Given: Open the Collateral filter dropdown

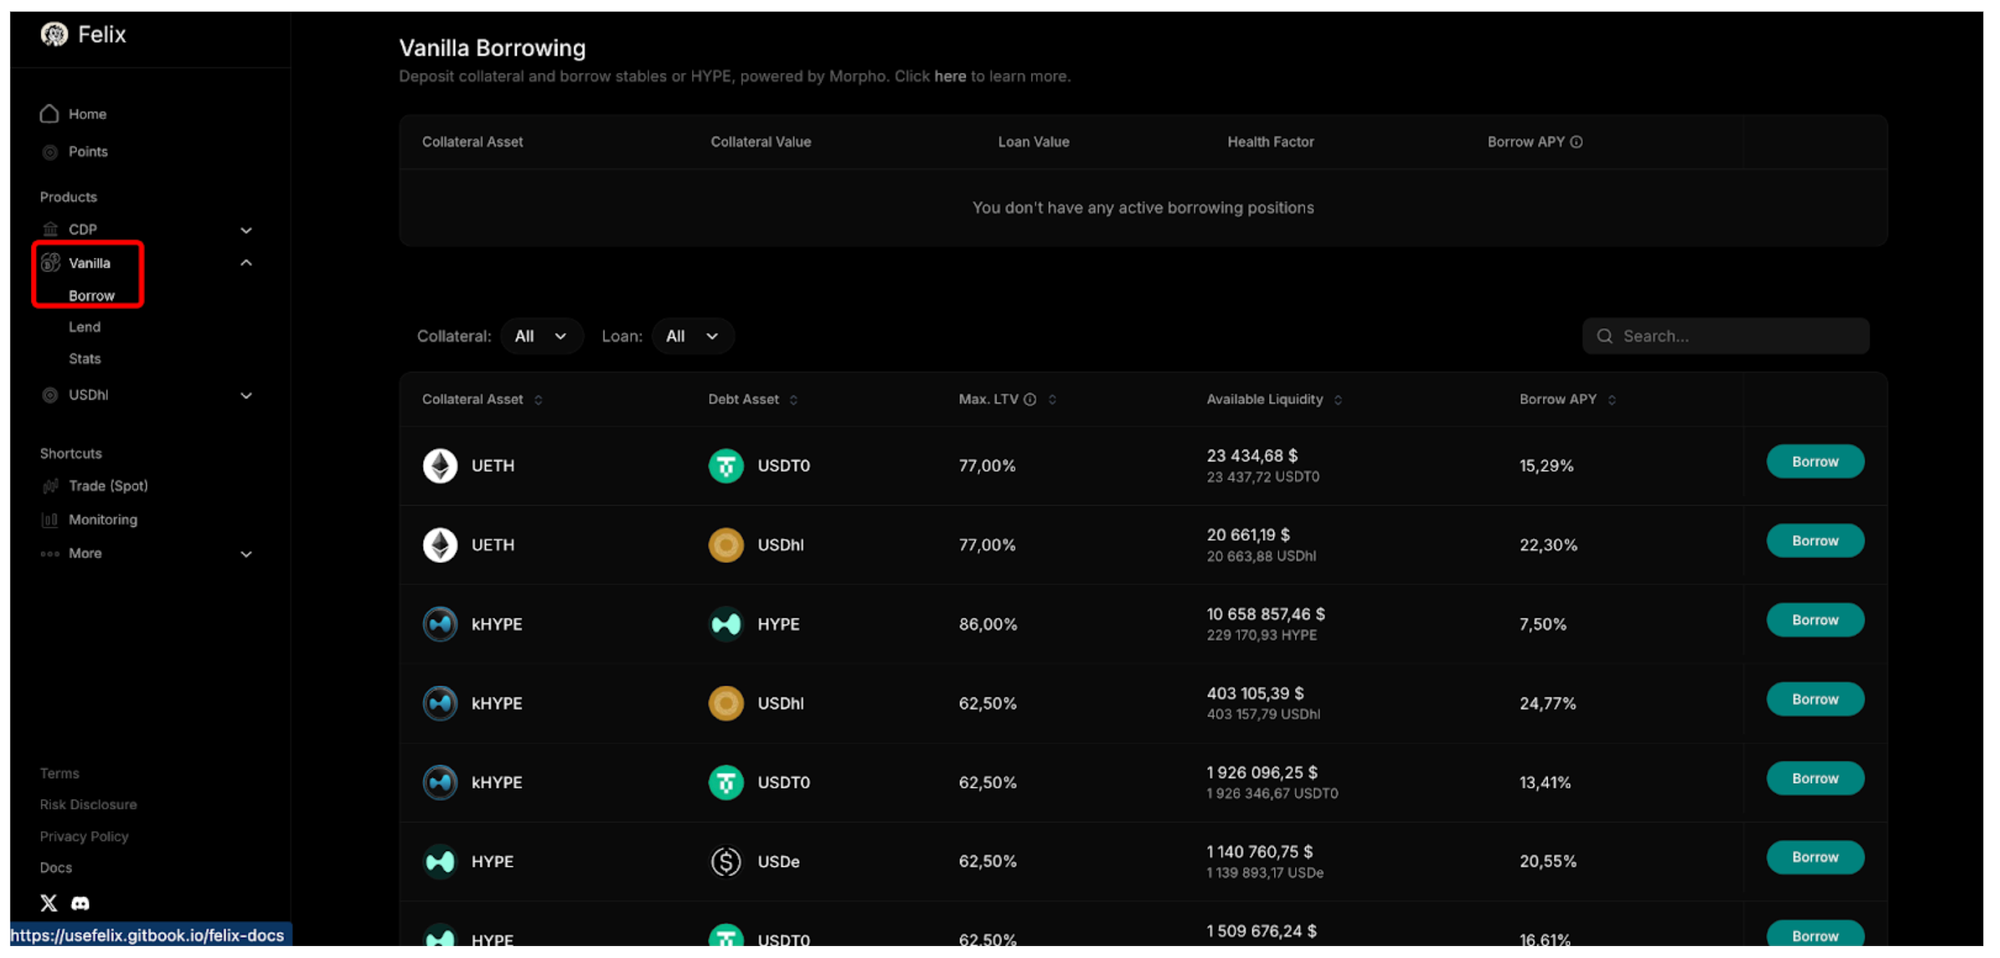Looking at the screenshot, I should tap(541, 337).
